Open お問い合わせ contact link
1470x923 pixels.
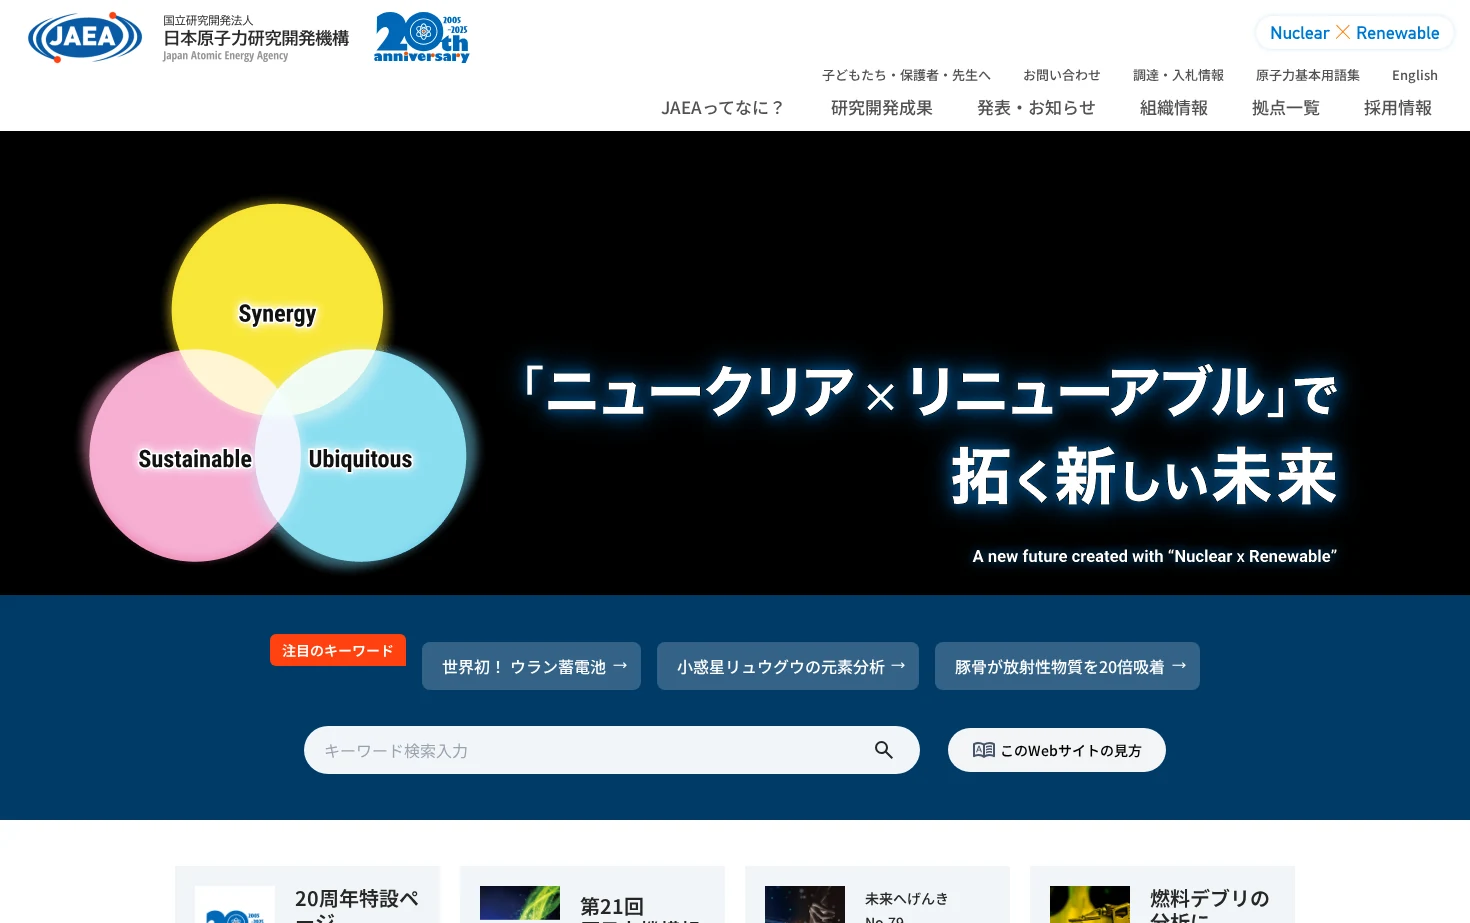point(1061,75)
